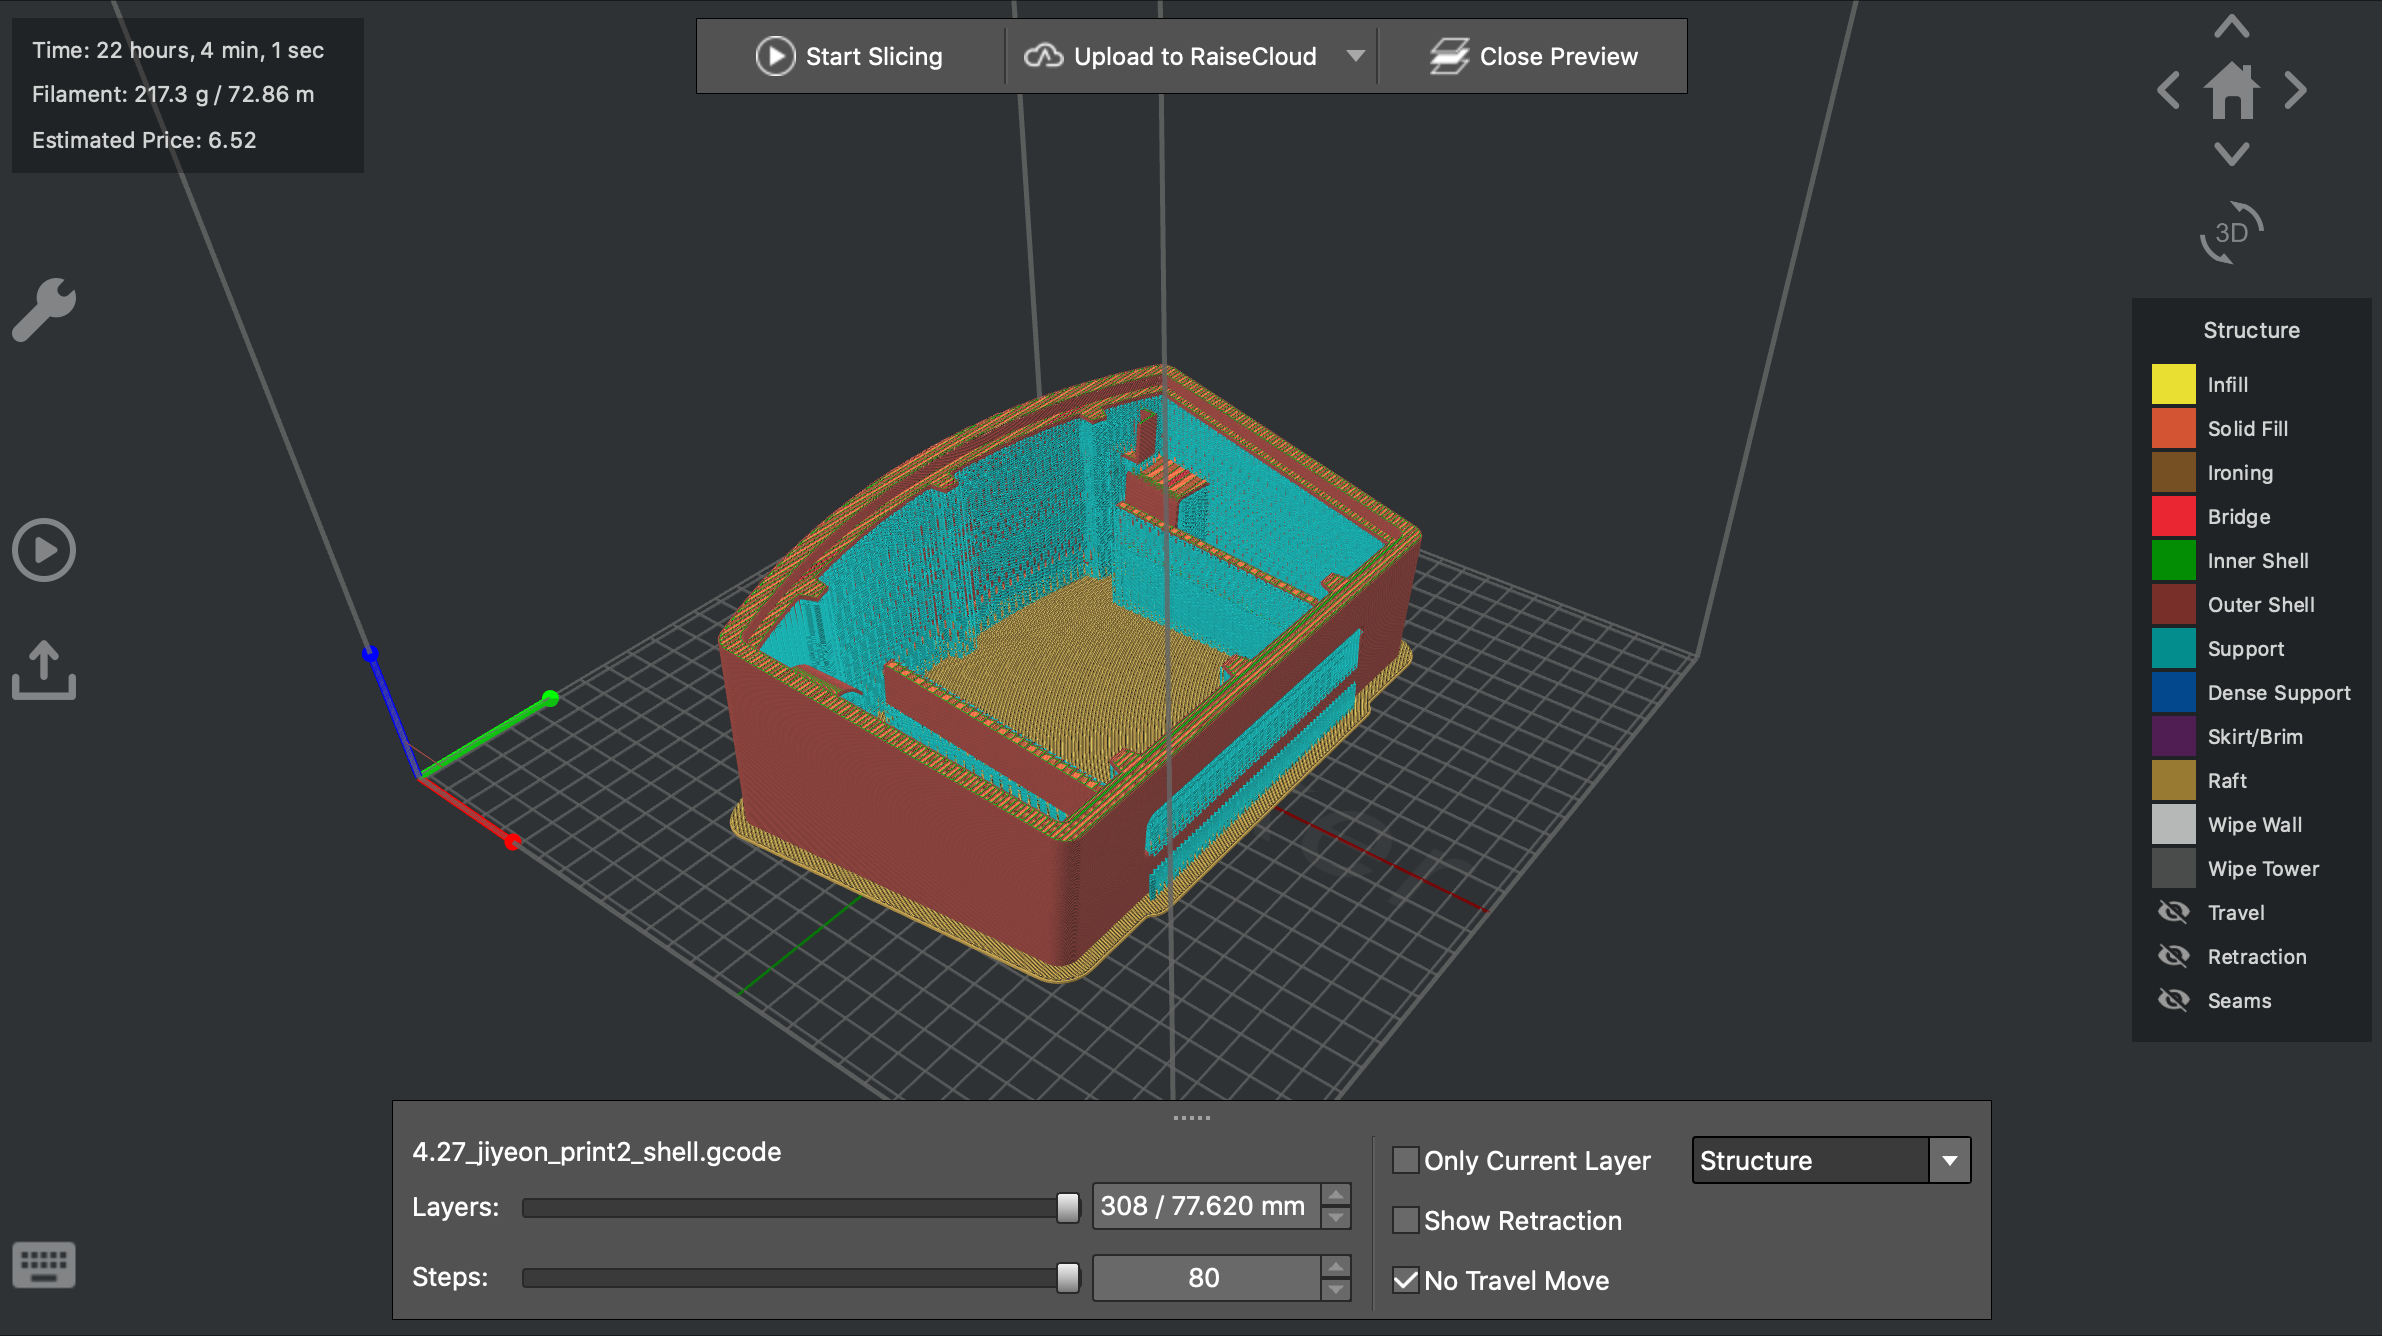Increment the layer number stepper up
The image size is (2382, 1336).
pyautogui.click(x=1336, y=1195)
